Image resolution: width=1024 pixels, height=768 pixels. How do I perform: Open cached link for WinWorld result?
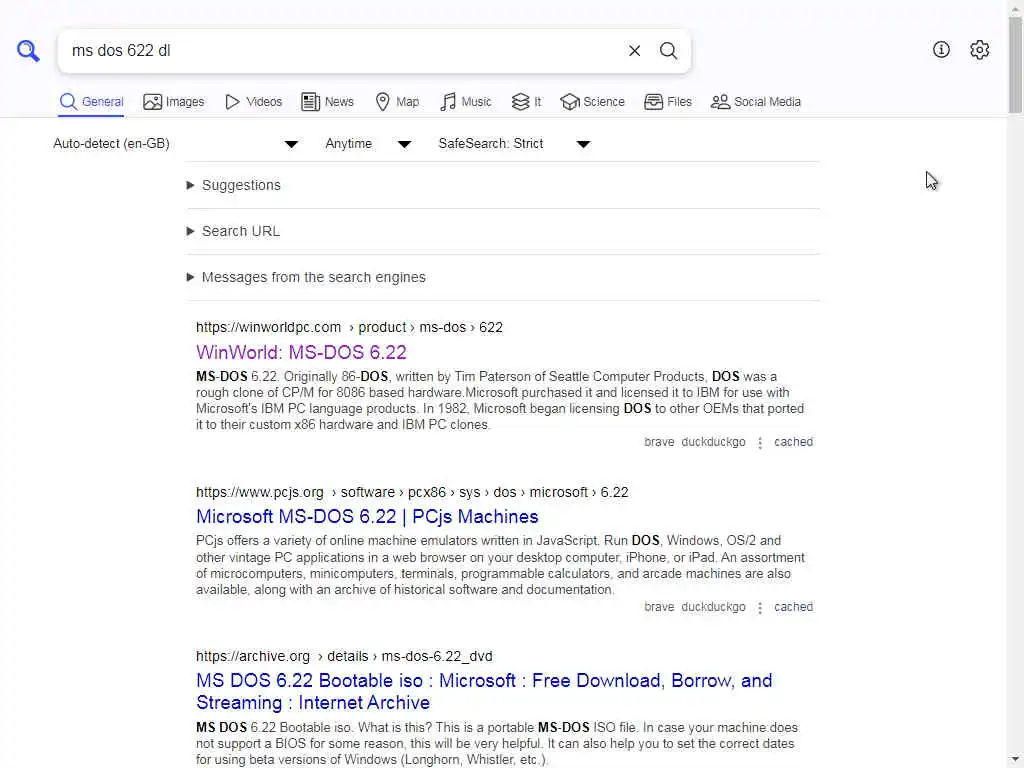(x=793, y=442)
